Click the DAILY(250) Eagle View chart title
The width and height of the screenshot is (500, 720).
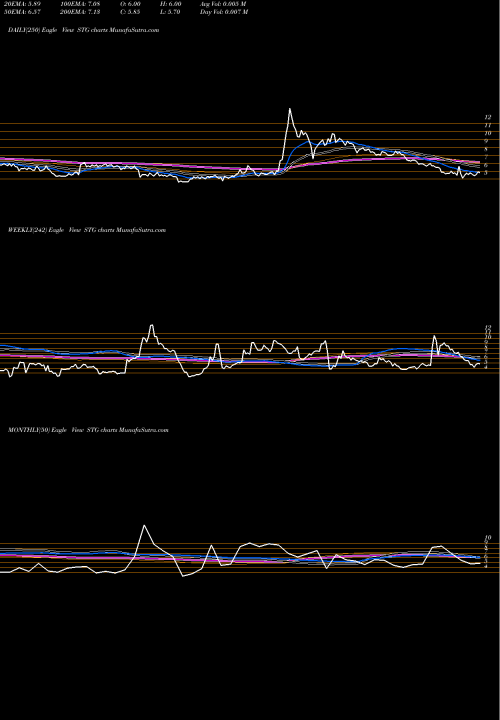click(84, 30)
